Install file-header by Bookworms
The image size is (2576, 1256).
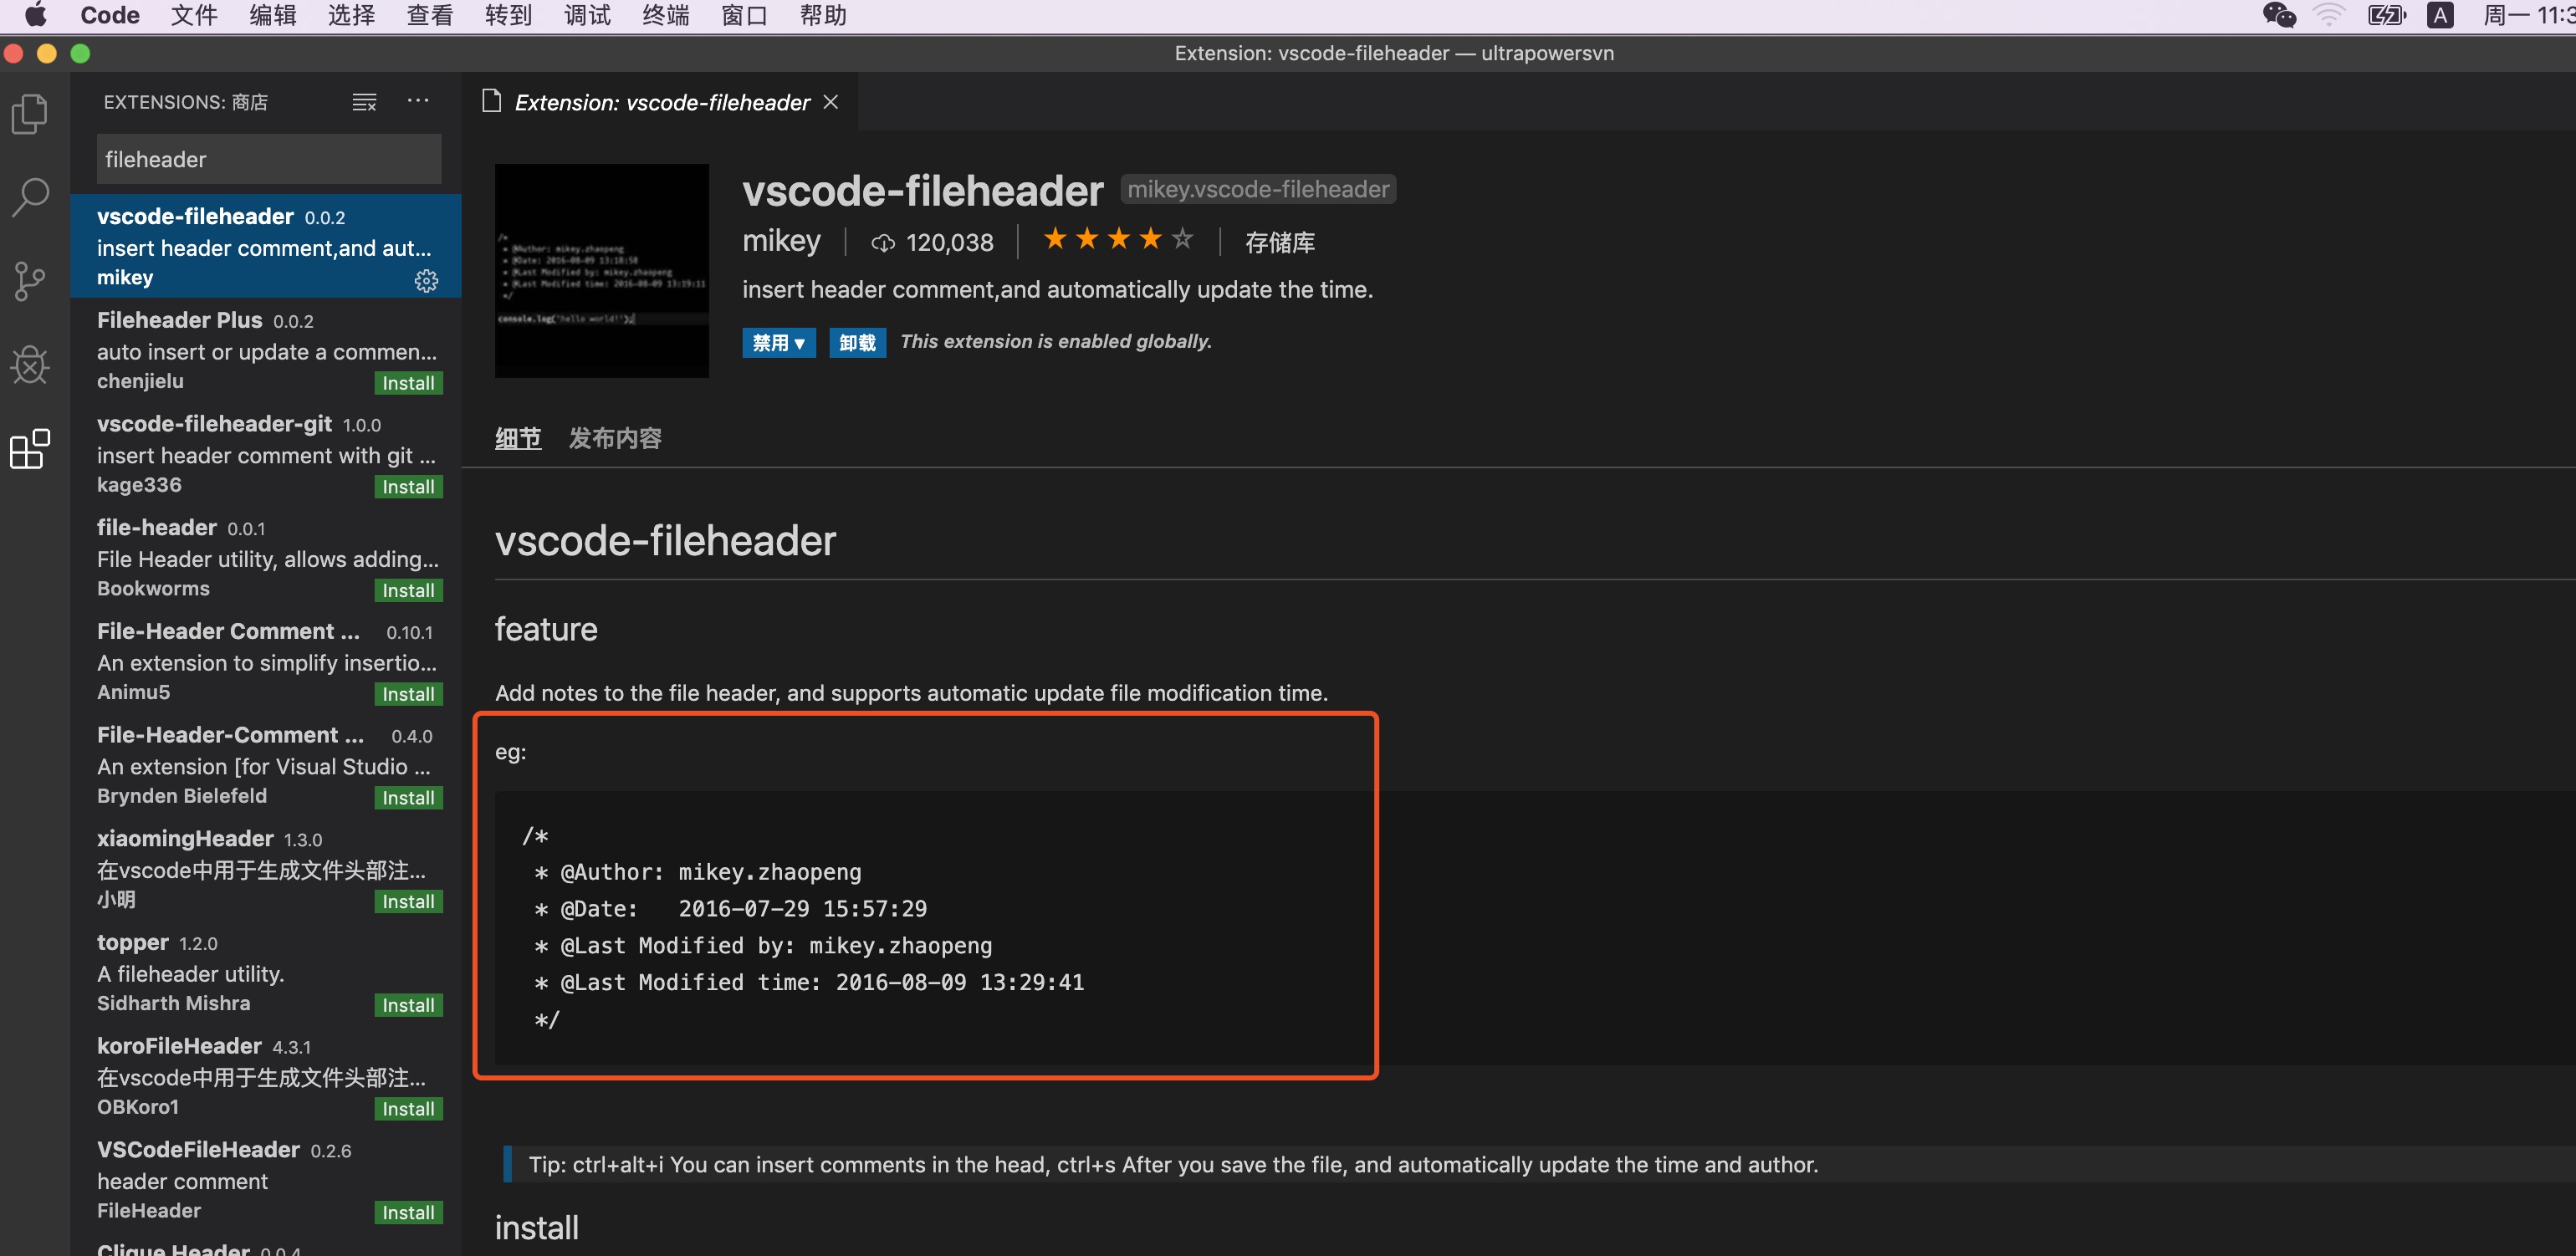(x=408, y=591)
